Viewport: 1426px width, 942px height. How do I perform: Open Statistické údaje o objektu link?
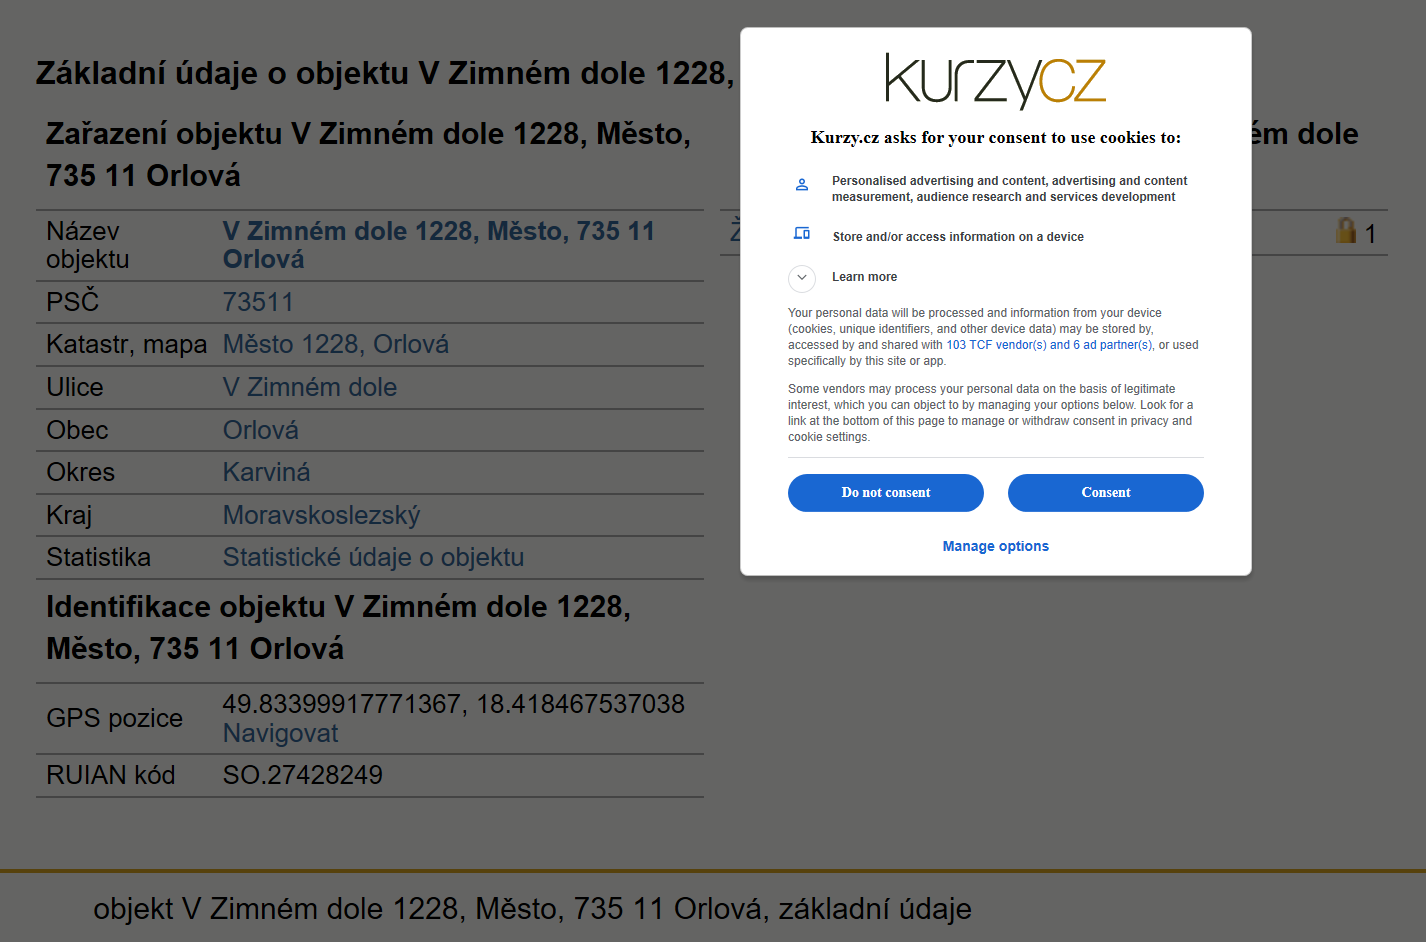(x=373, y=557)
